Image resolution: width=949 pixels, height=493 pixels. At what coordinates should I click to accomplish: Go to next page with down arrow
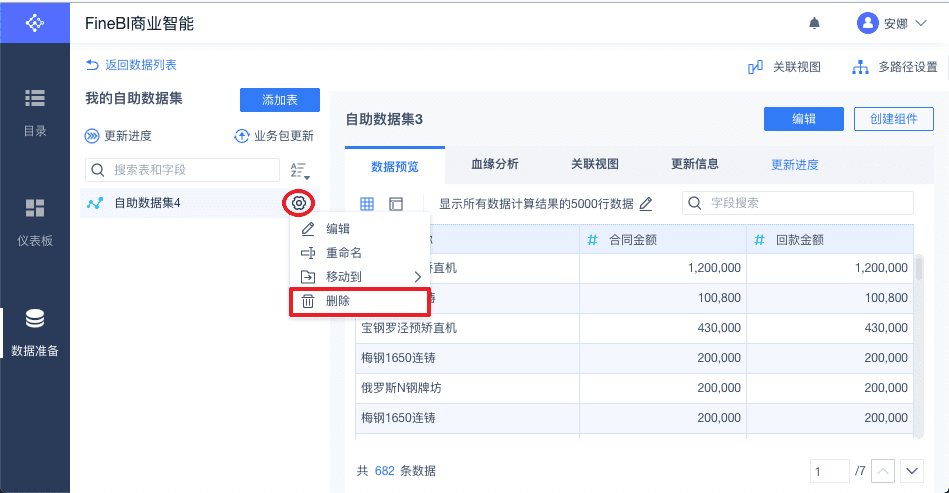(x=911, y=471)
